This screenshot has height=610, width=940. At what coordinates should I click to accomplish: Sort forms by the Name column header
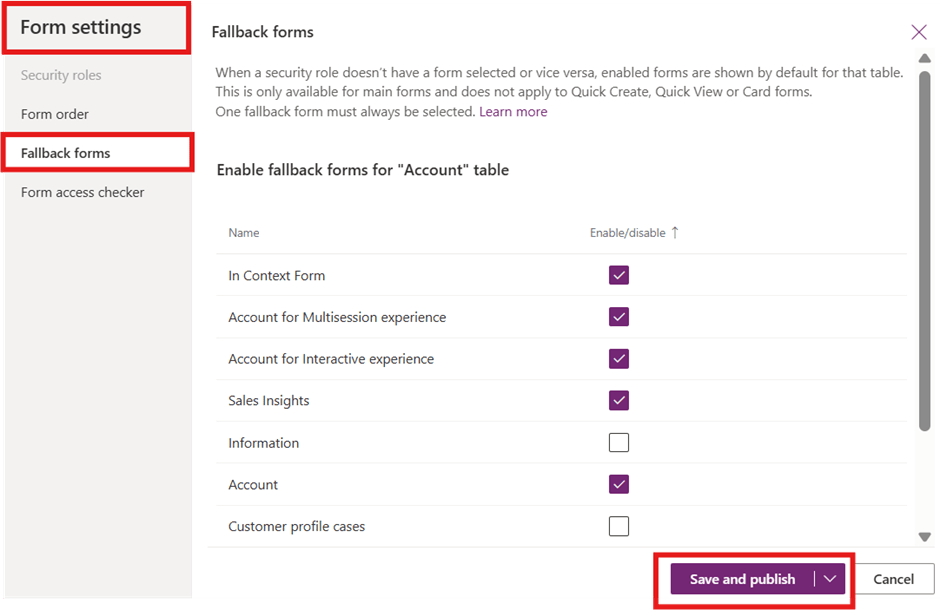pyautogui.click(x=244, y=233)
